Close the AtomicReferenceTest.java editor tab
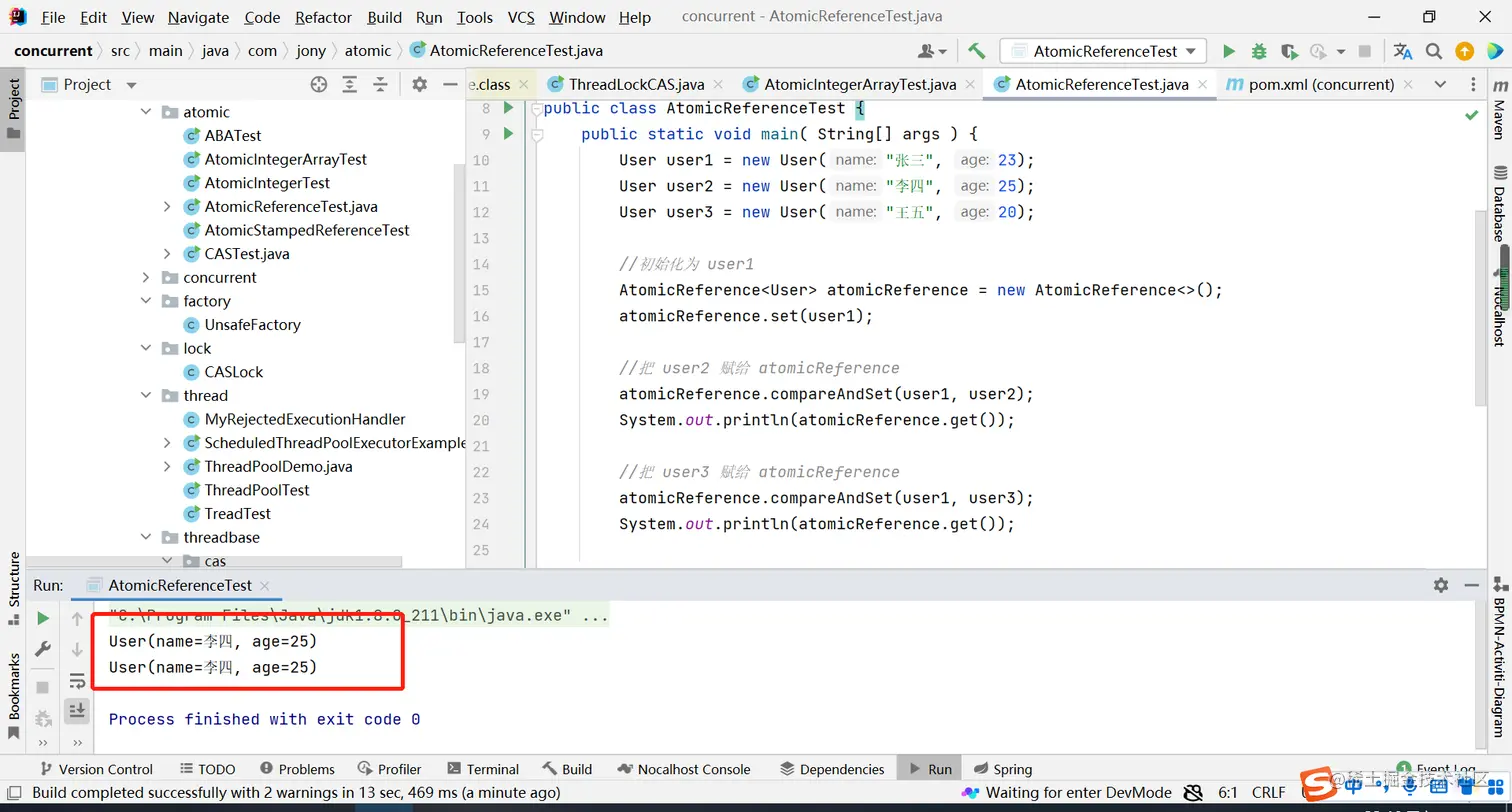Image resolution: width=1512 pixels, height=812 pixels. coord(1202,85)
